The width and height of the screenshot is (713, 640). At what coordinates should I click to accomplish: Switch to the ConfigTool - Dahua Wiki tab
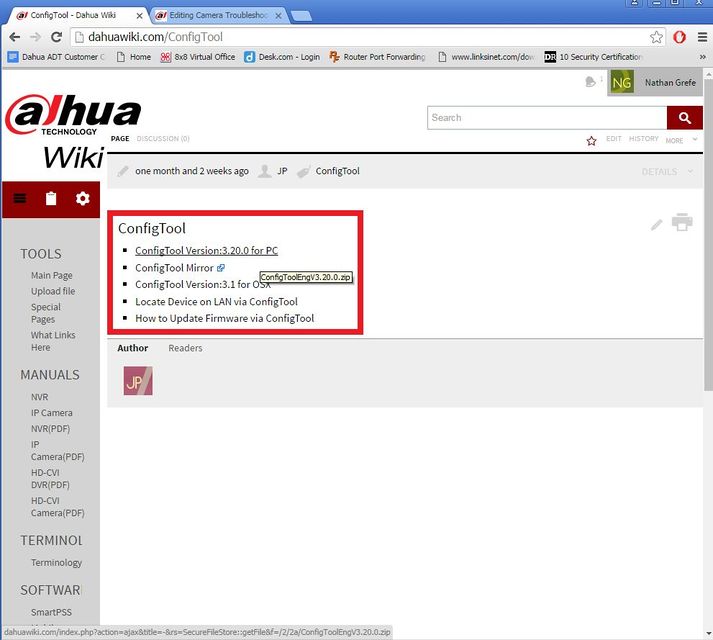[73, 15]
